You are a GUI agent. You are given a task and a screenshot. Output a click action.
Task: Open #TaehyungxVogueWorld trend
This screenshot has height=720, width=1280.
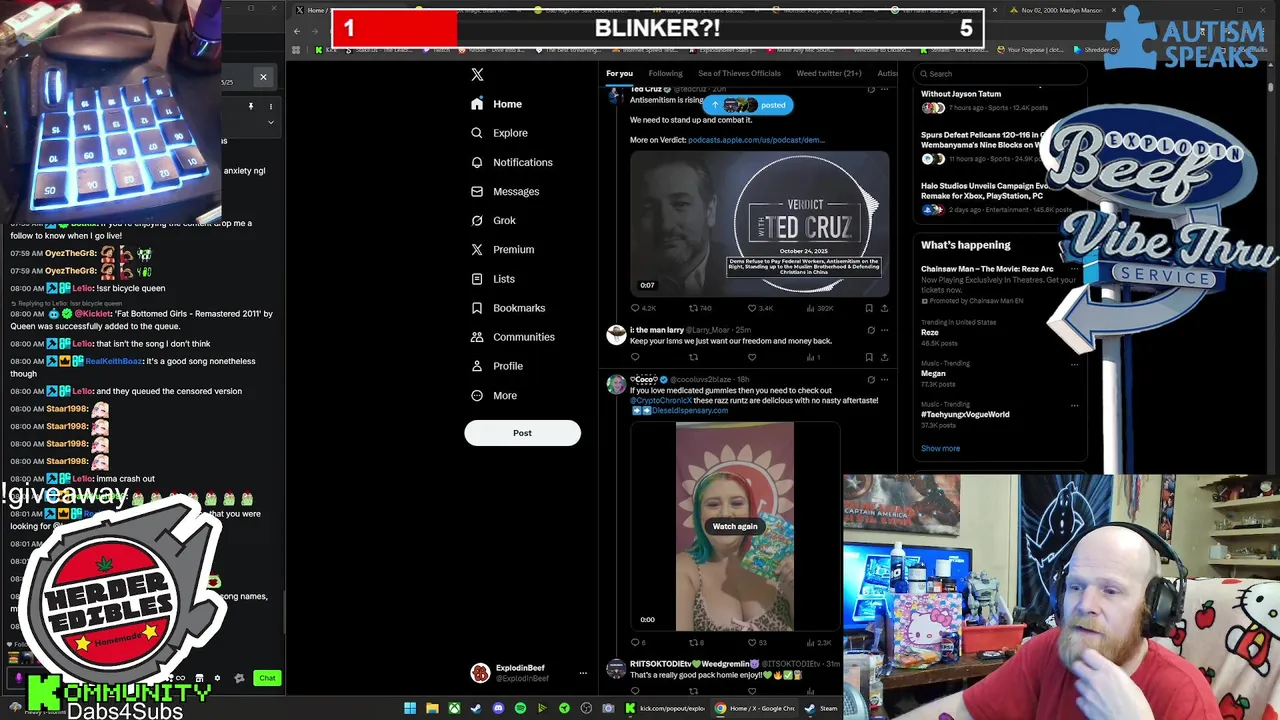tap(965, 414)
